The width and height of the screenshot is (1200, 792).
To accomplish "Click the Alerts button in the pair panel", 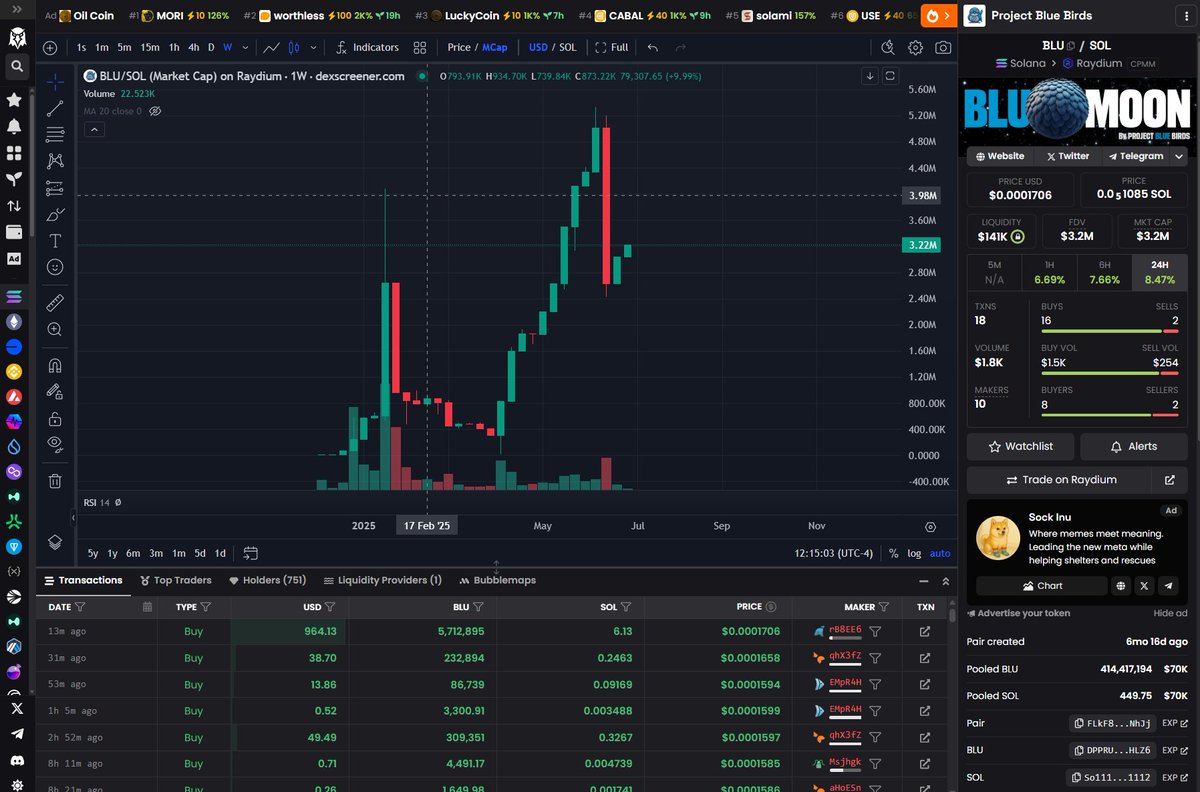I will [x=1134, y=446].
